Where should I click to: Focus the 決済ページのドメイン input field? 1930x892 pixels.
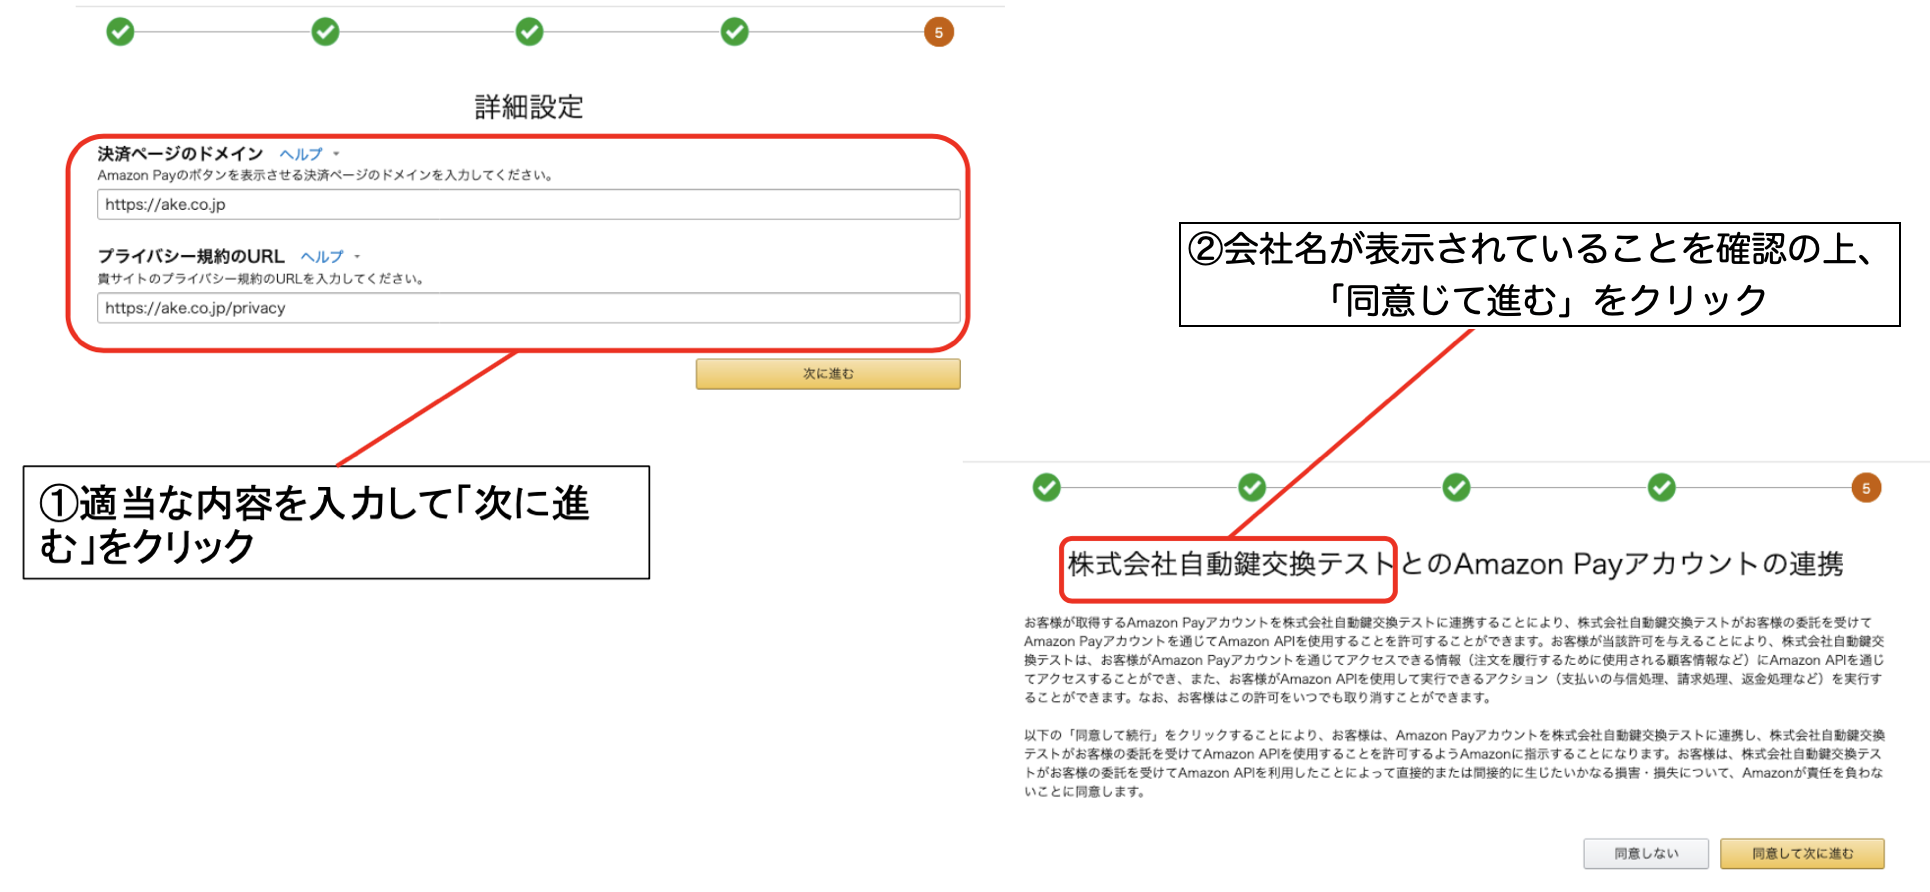tap(528, 204)
